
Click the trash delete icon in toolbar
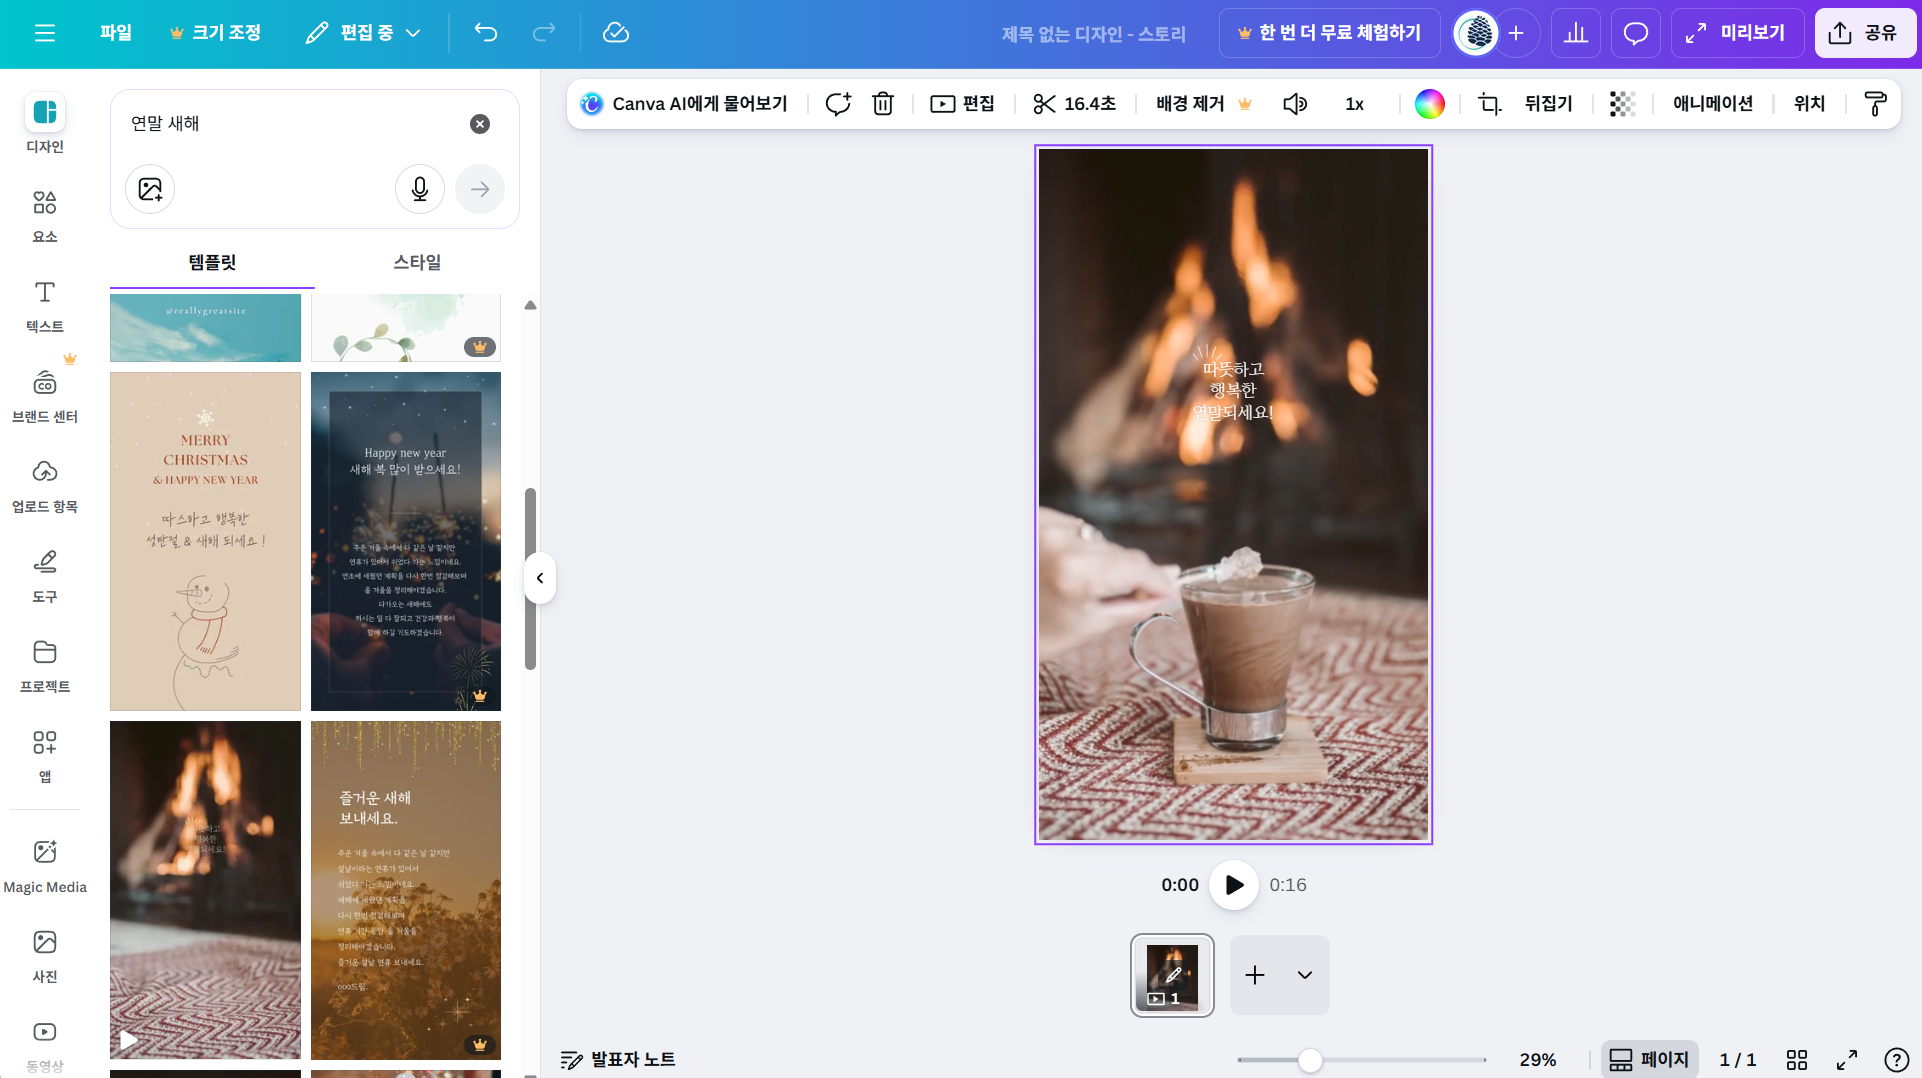pos(882,104)
